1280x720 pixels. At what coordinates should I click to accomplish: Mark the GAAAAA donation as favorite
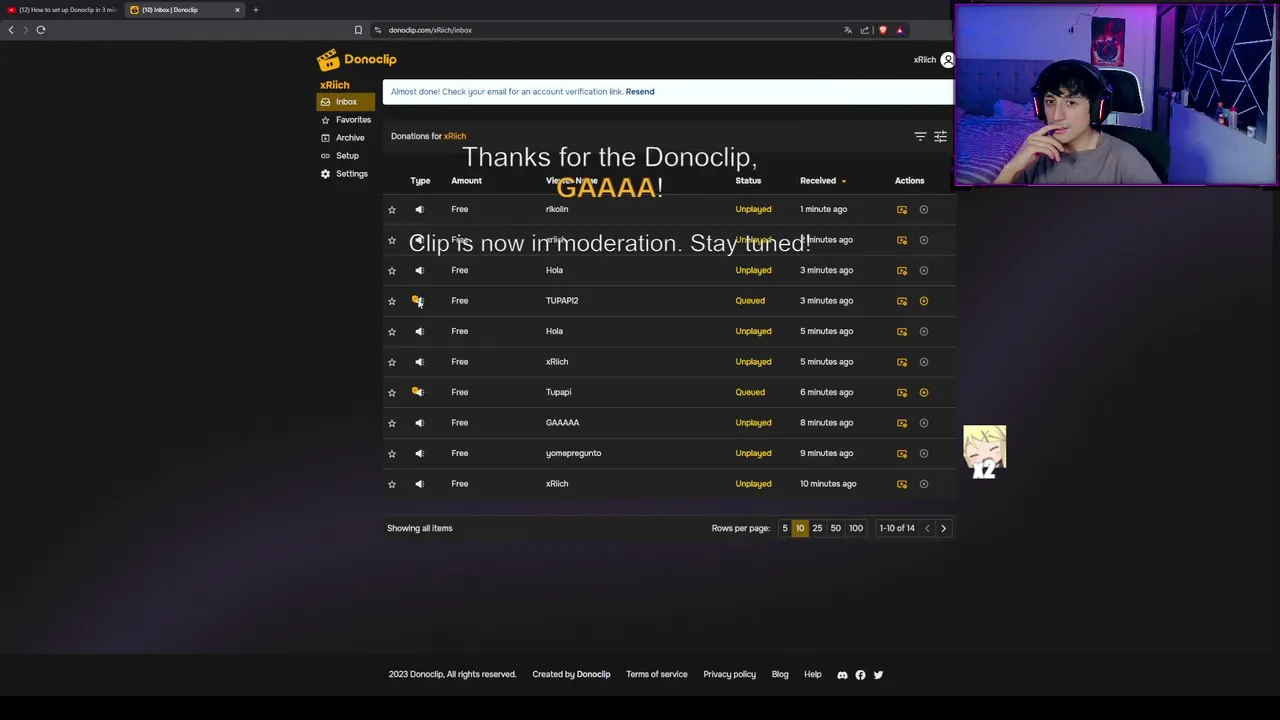(x=392, y=423)
